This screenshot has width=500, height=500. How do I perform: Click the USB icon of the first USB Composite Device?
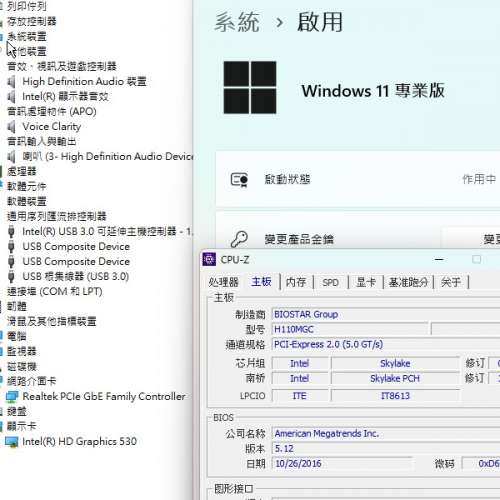pos(11,246)
